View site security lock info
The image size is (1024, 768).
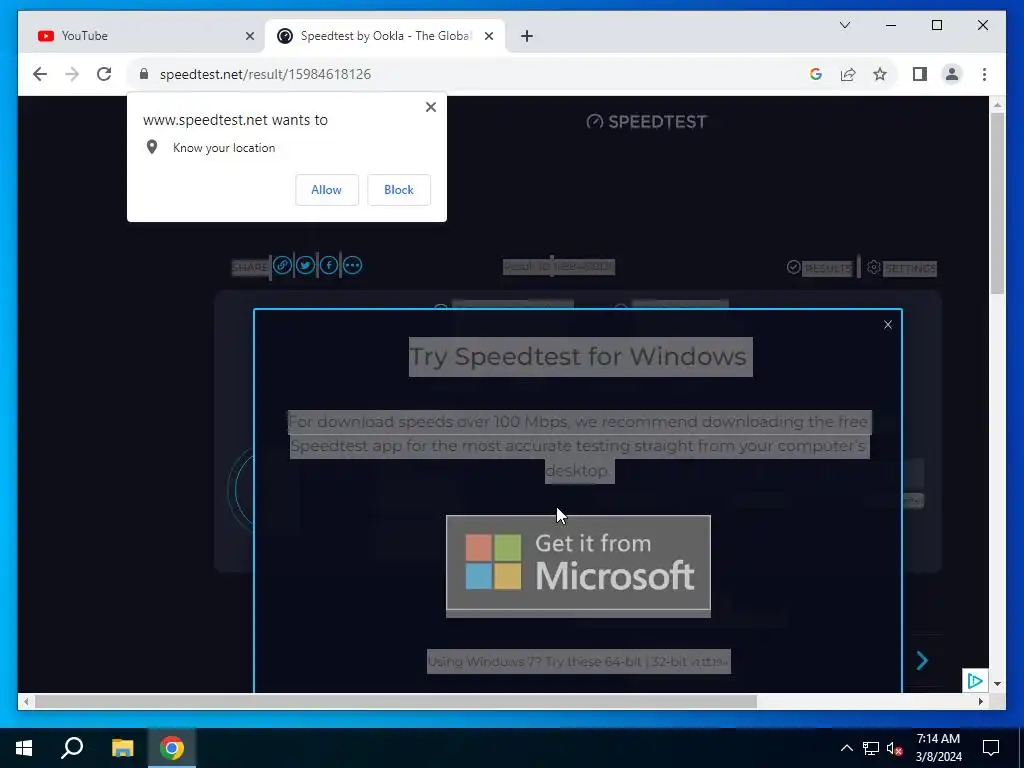pos(144,74)
